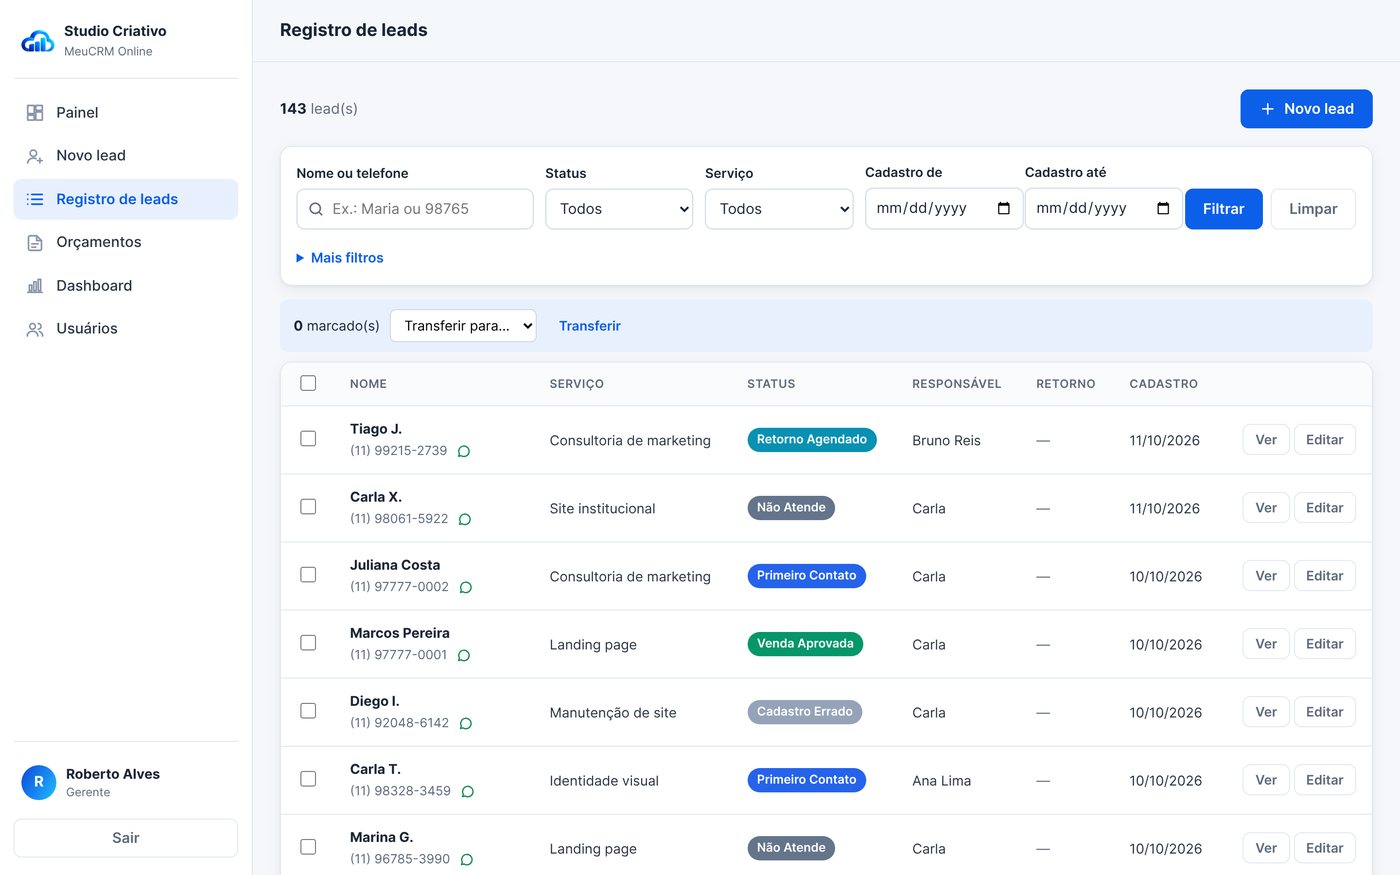
Task: Select the checkbox for Carla X.
Action: click(x=308, y=507)
